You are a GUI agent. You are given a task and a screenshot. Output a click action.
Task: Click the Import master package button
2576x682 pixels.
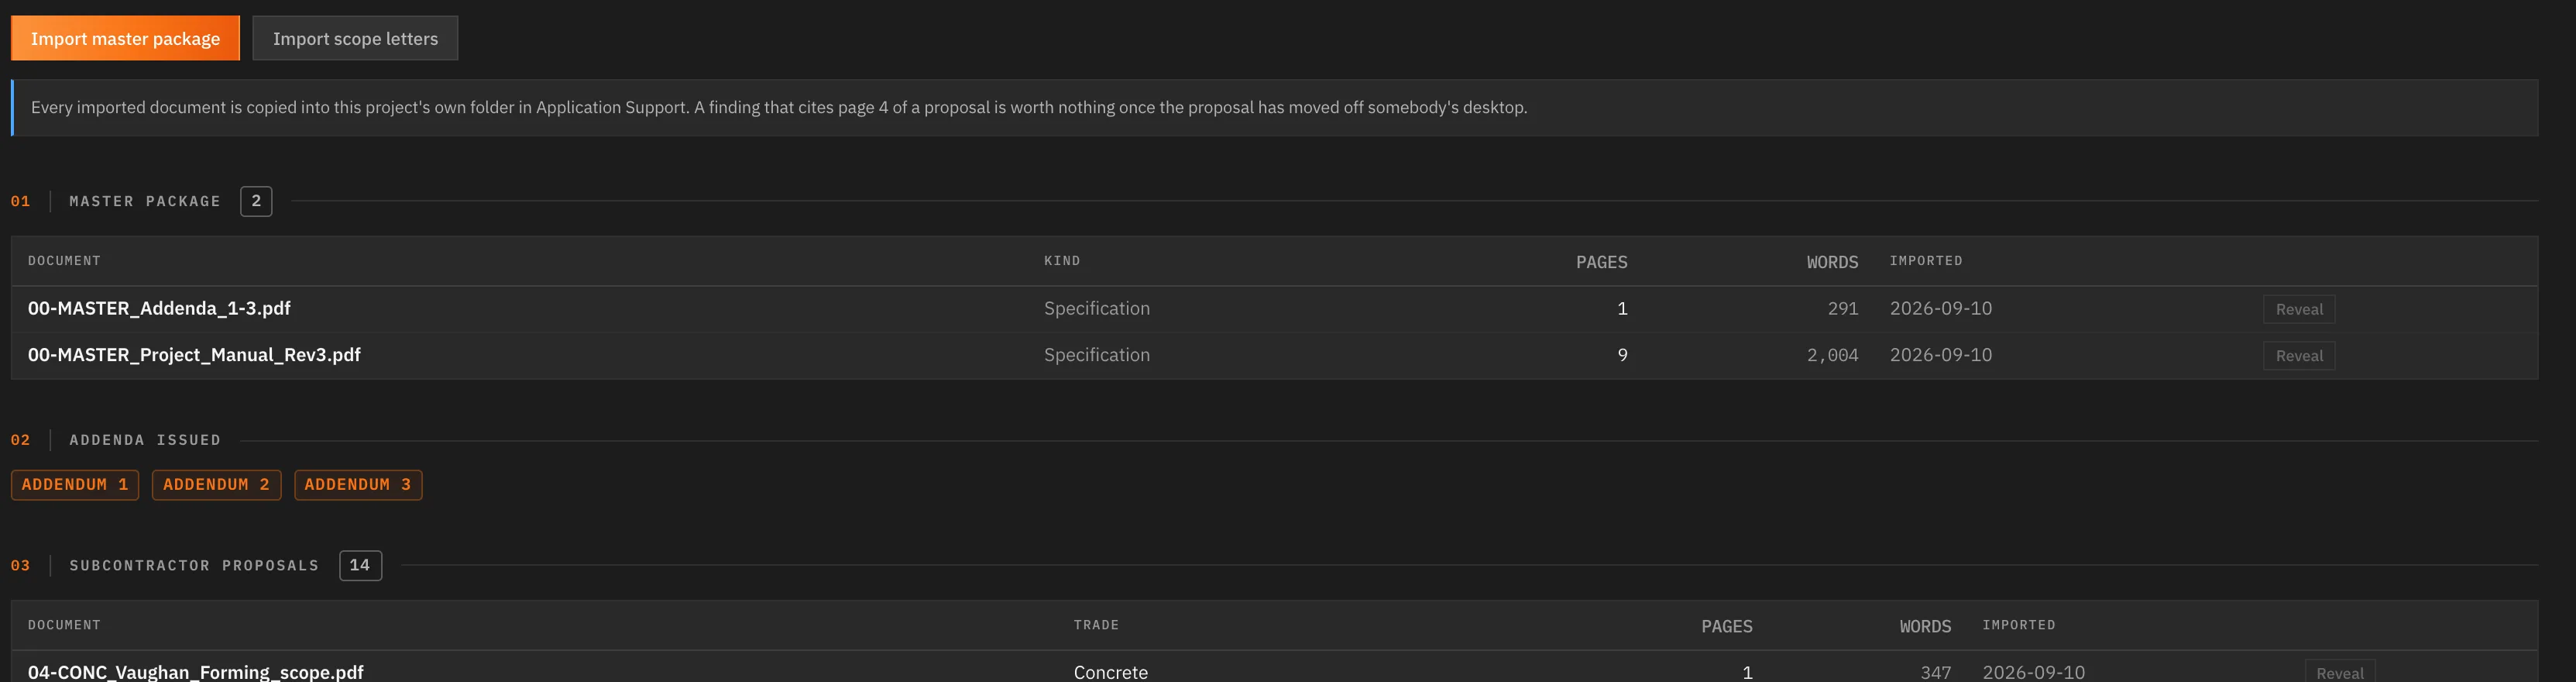pyautogui.click(x=125, y=38)
